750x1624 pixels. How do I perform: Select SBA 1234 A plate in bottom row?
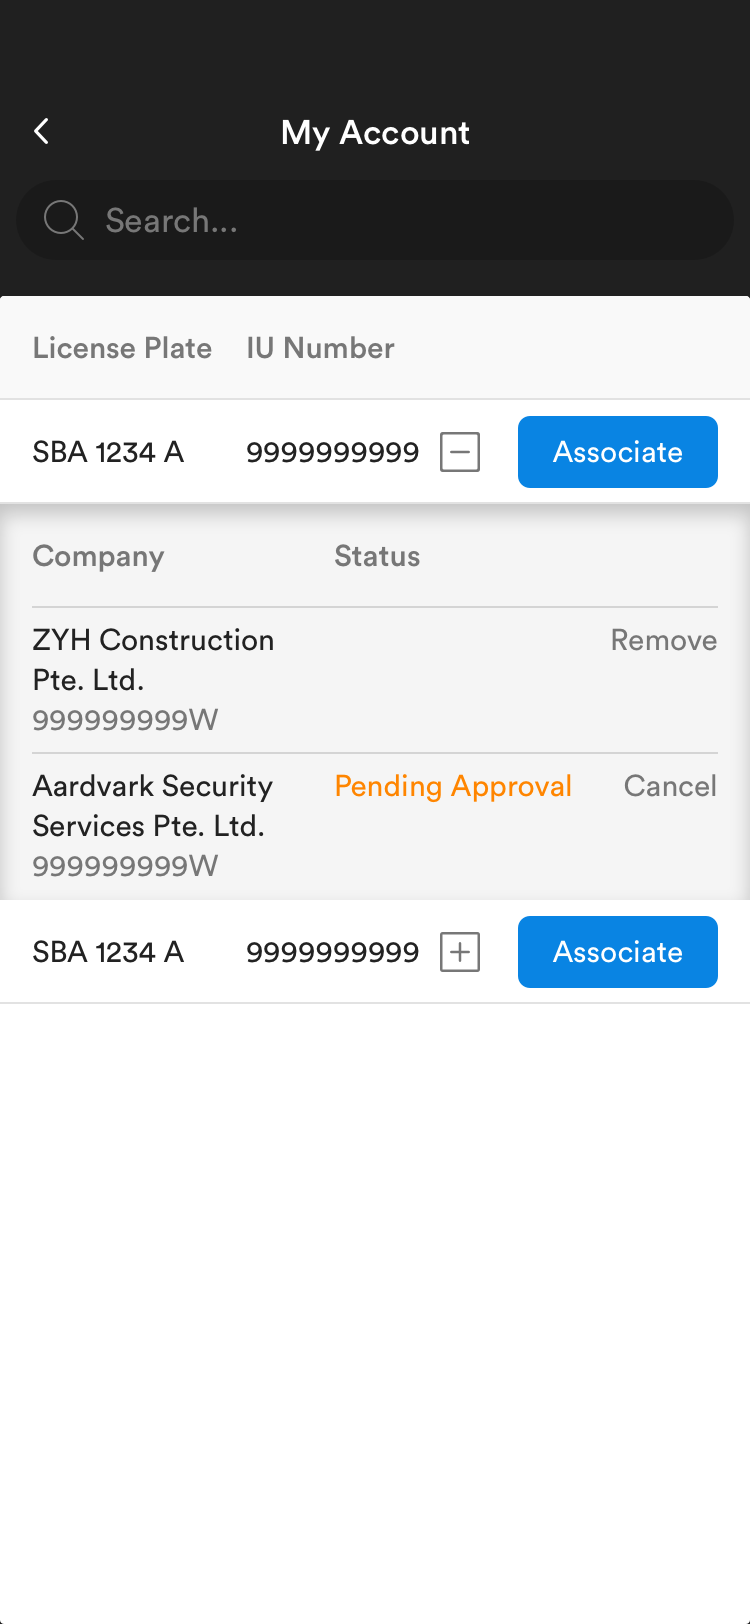[x=108, y=952]
